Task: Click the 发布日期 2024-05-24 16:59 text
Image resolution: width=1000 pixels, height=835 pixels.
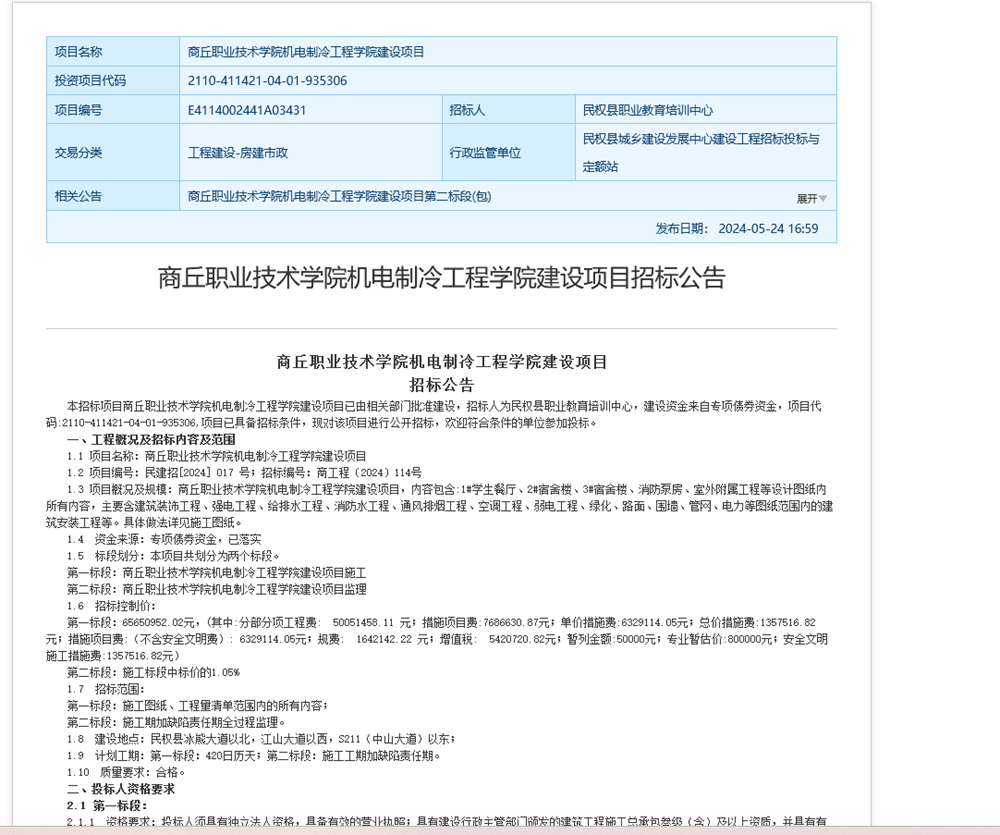Action: pos(737,228)
